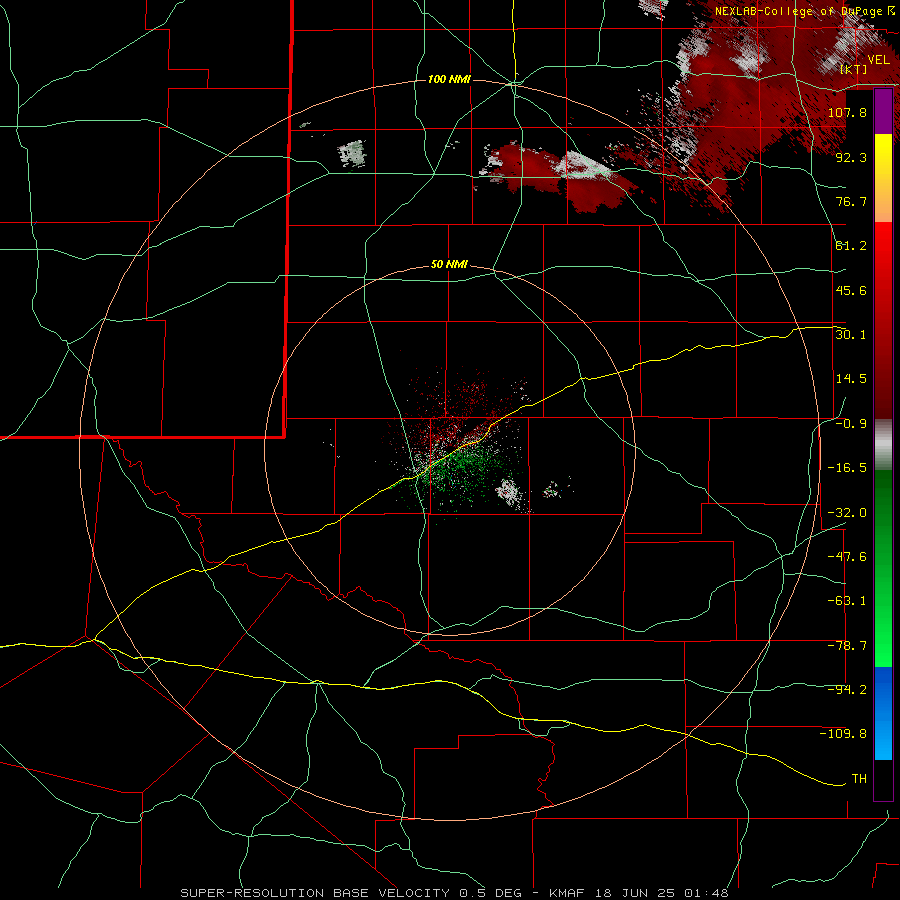Click the 30.1 velocity scale value

(851, 335)
